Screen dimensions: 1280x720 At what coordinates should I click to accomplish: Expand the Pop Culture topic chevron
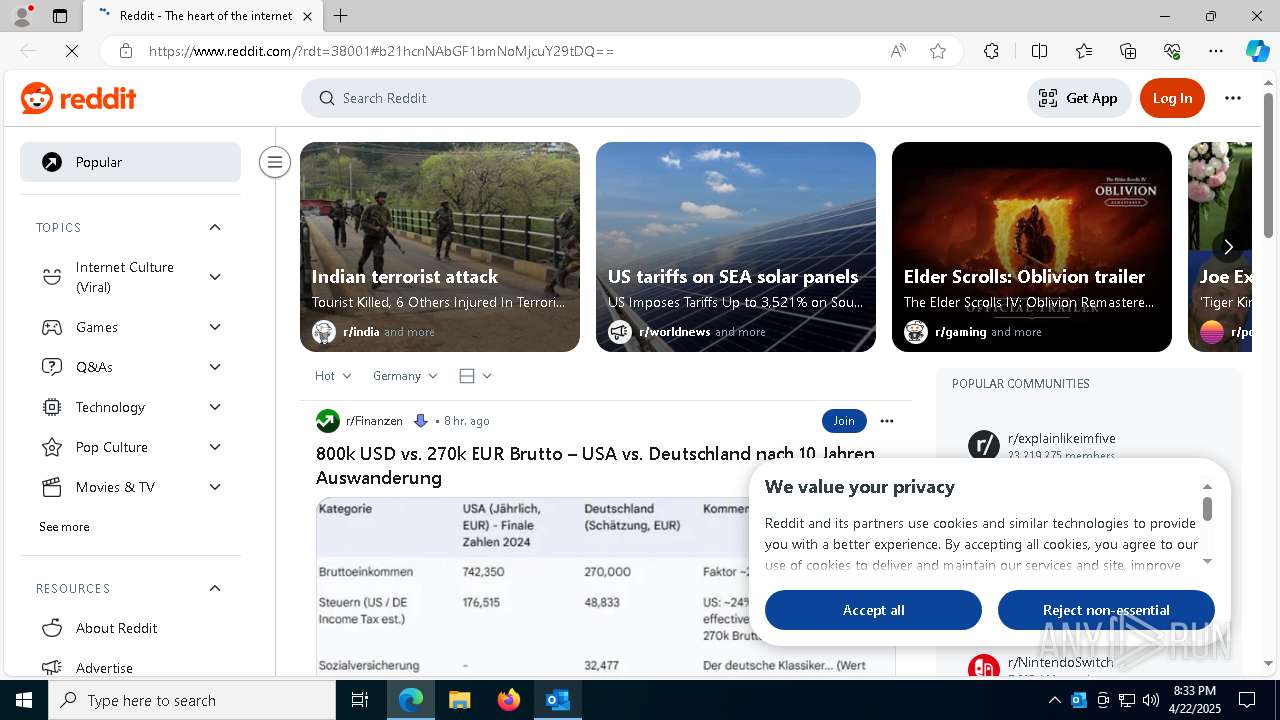coord(215,447)
